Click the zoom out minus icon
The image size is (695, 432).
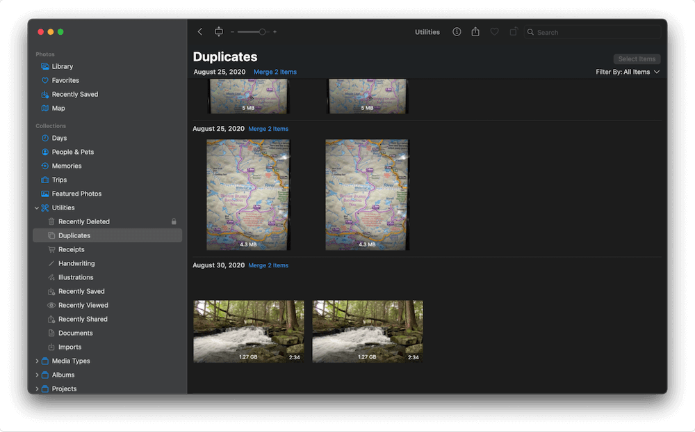232,32
